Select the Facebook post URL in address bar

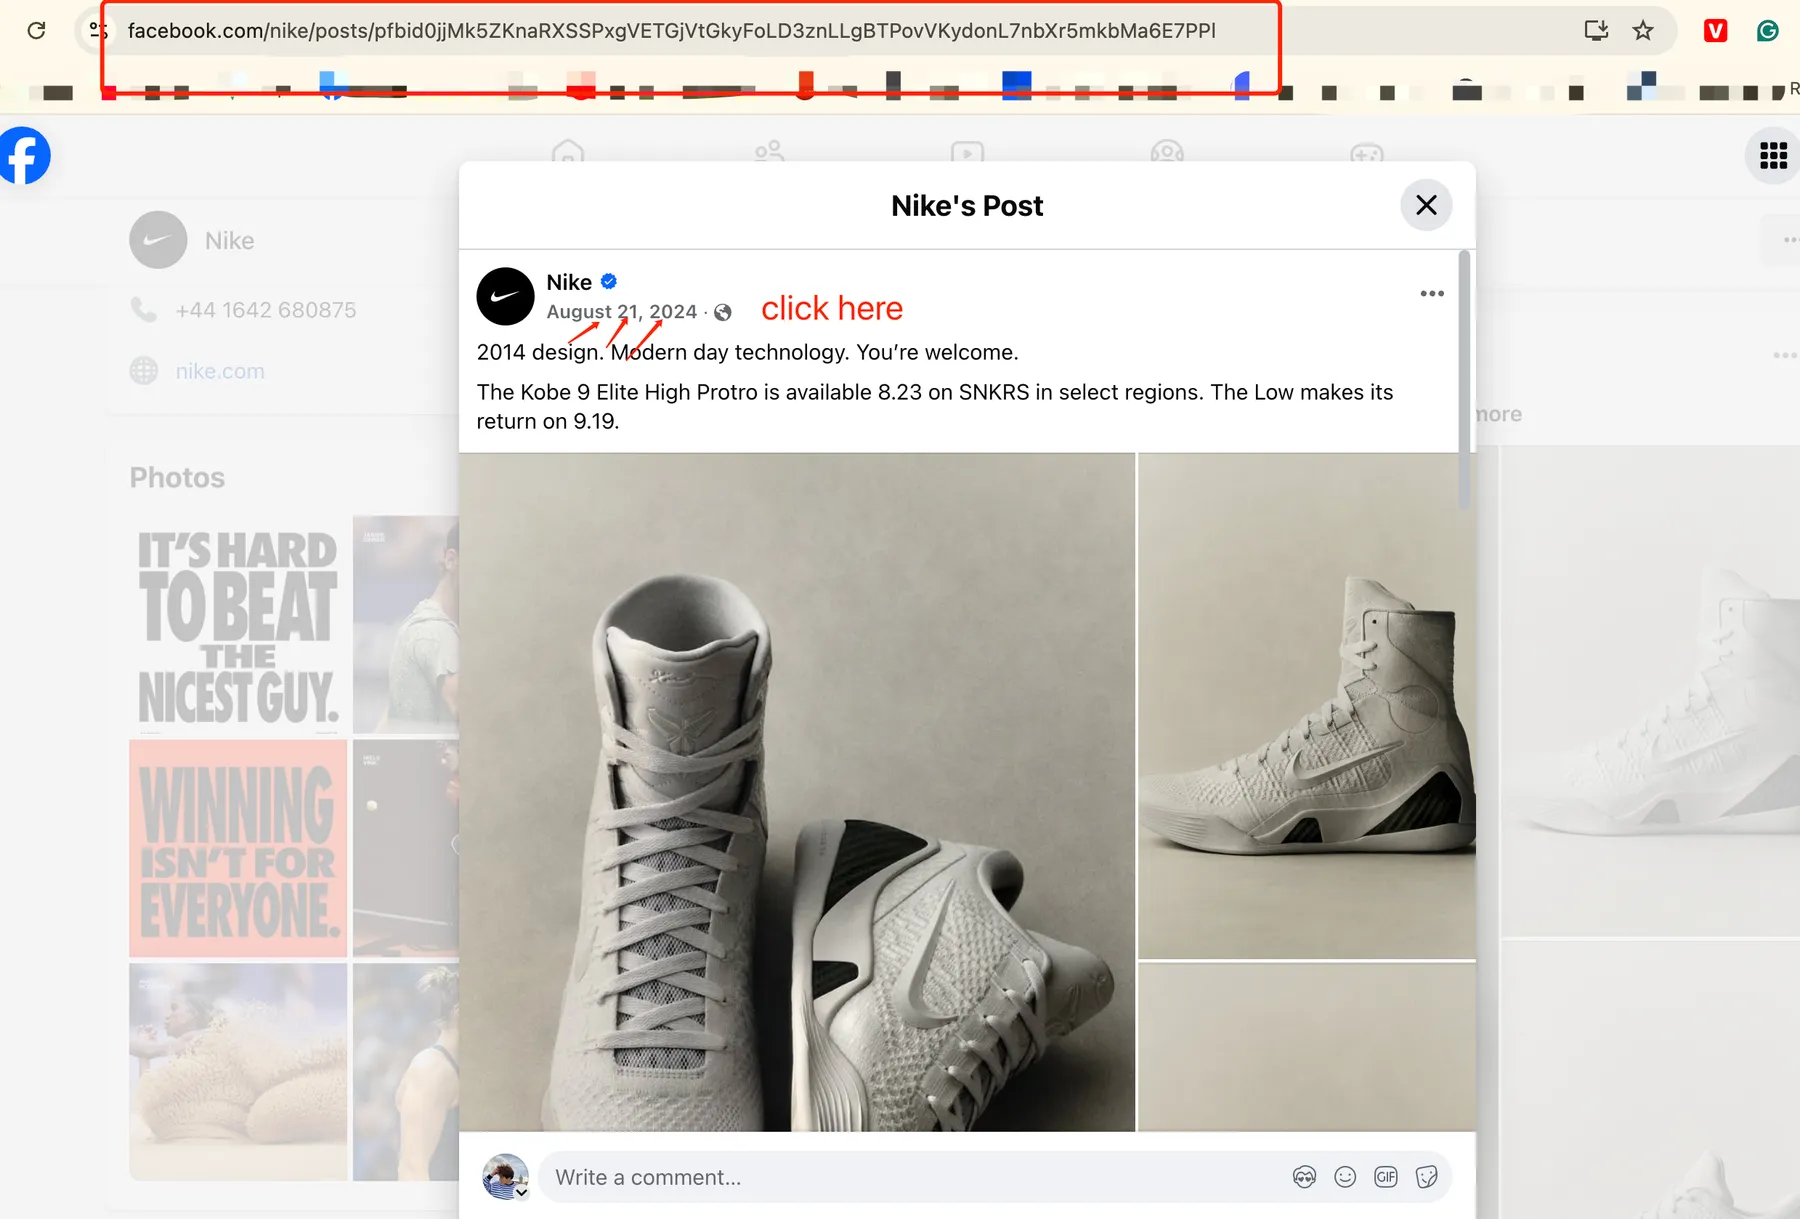tap(671, 30)
